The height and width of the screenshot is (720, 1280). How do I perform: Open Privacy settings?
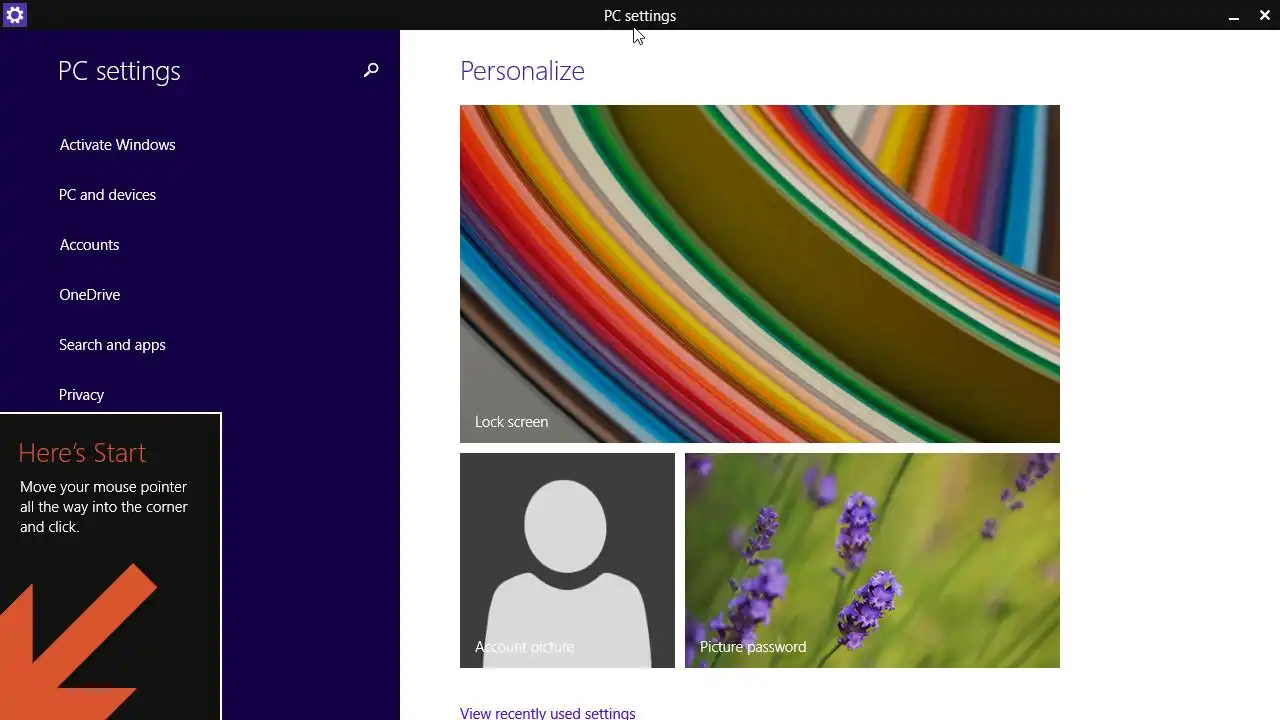pos(81,395)
